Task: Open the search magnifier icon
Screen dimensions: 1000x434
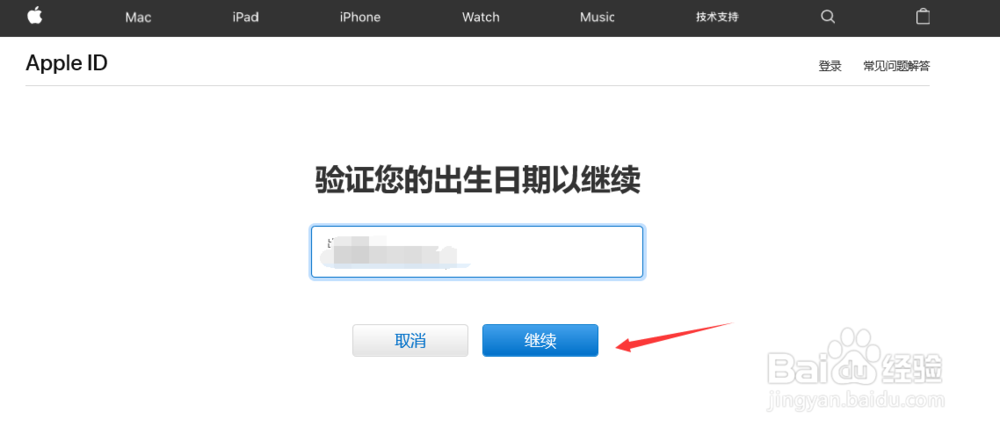Action: [x=828, y=17]
